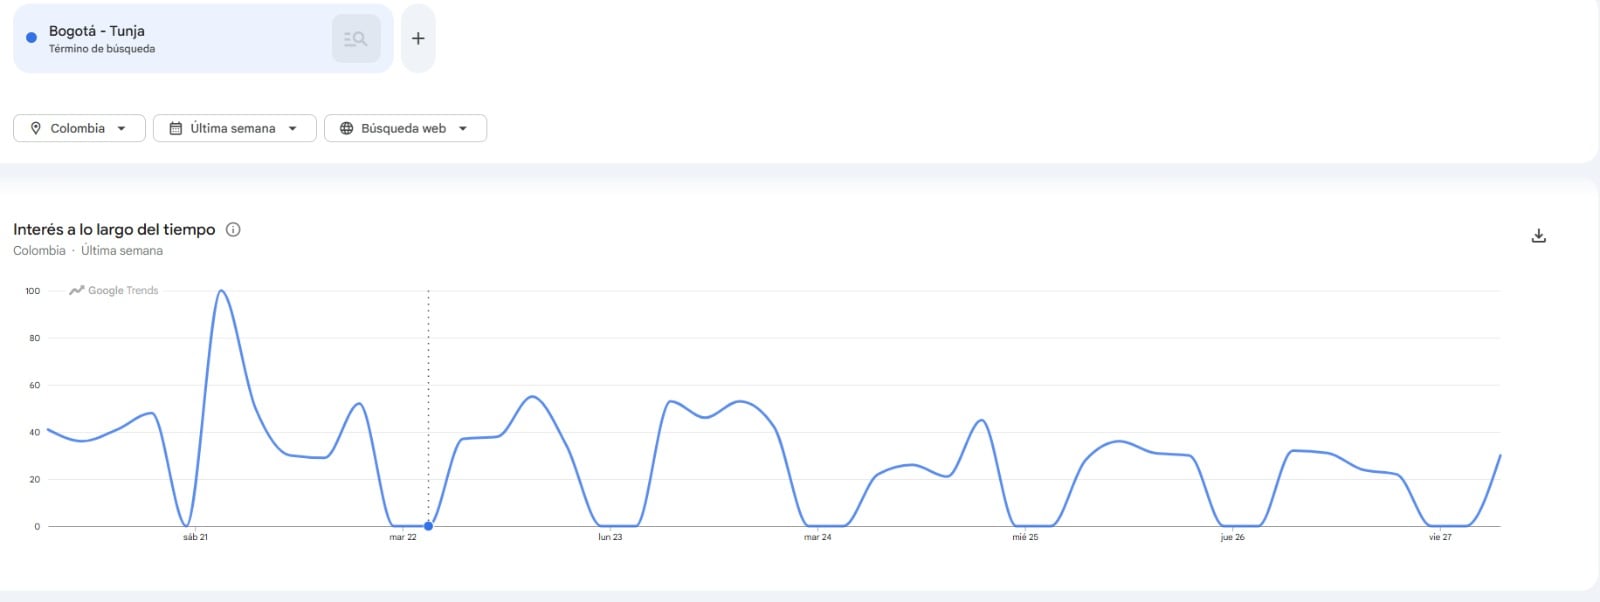
Task: Click the globe icon on the Búsqueda web filter
Action: tap(346, 128)
